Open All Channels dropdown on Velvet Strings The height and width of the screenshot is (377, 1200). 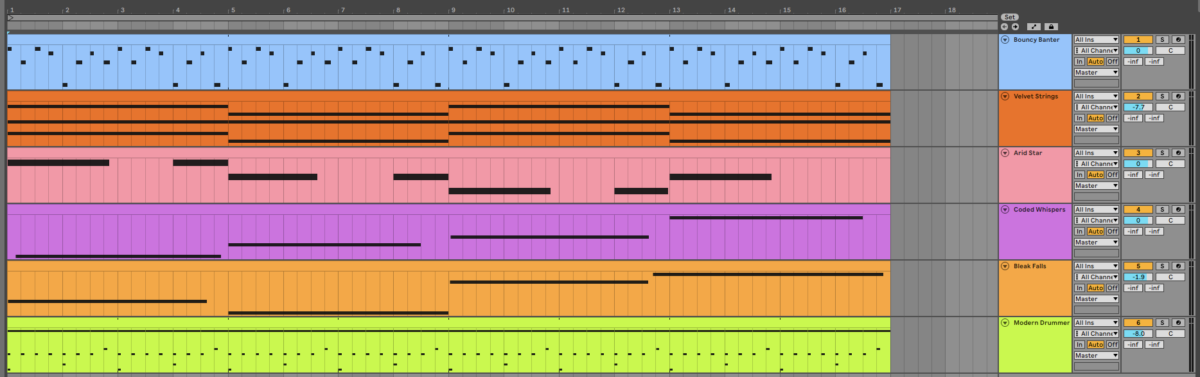[x=1096, y=107]
